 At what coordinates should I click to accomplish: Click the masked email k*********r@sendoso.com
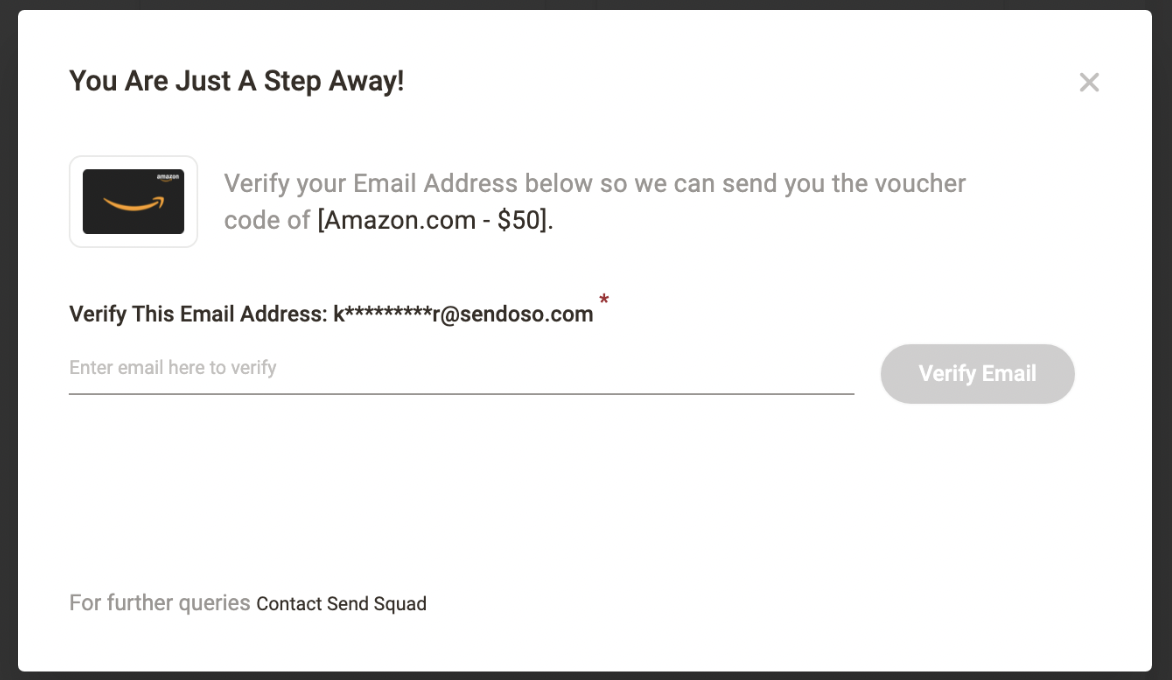point(463,315)
